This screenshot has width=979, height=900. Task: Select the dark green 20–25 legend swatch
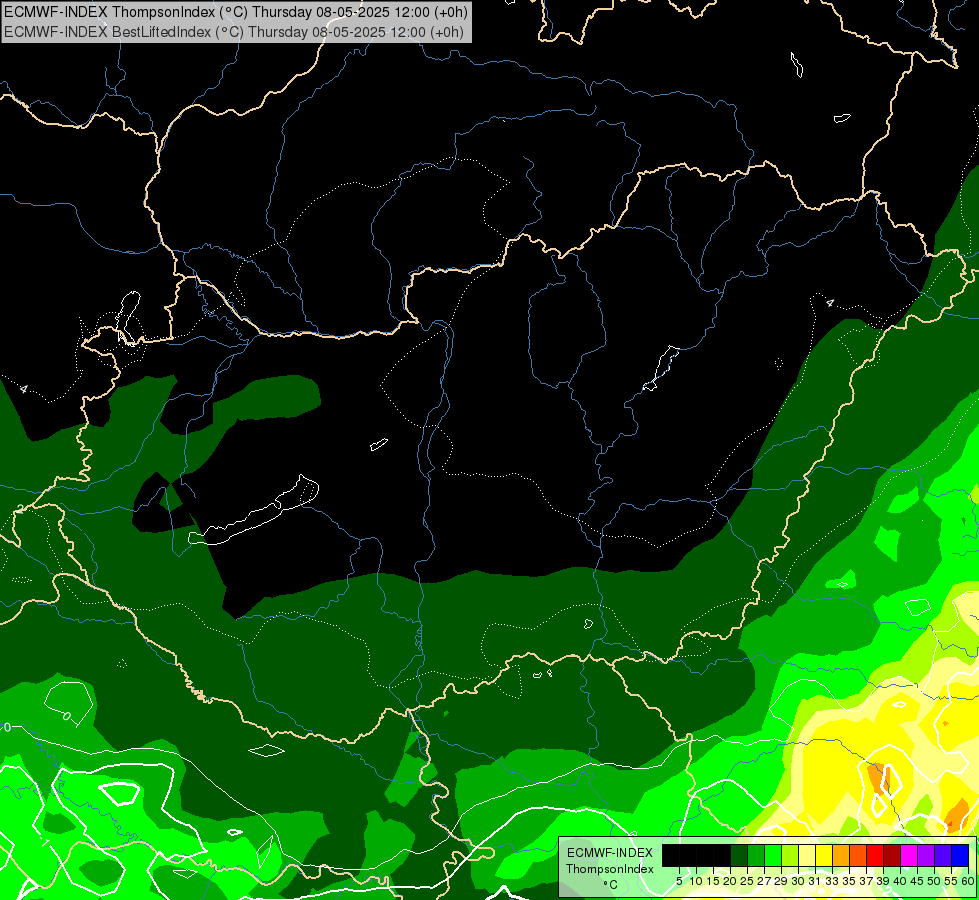click(739, 856)
